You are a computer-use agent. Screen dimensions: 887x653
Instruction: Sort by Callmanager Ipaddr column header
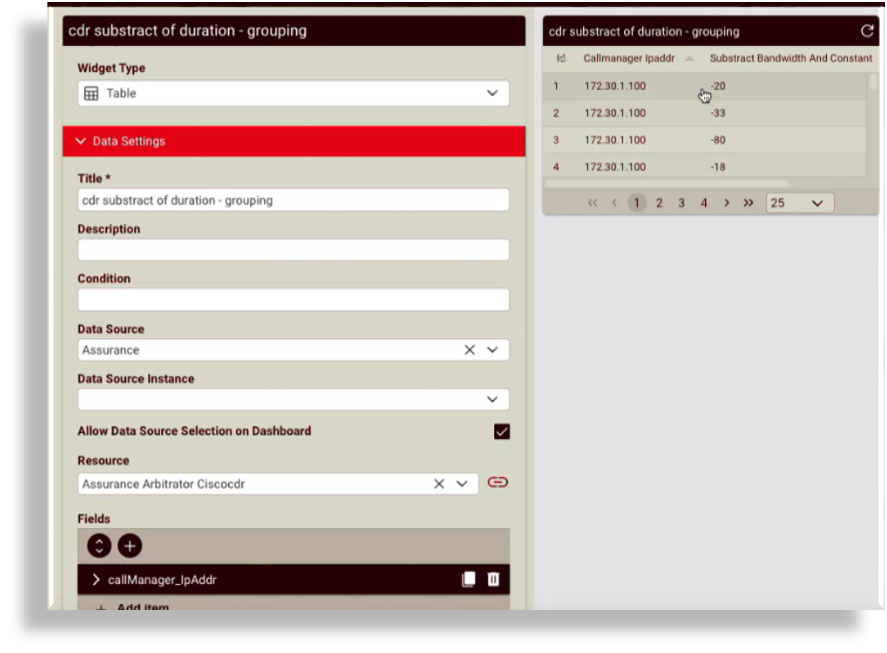631,59
